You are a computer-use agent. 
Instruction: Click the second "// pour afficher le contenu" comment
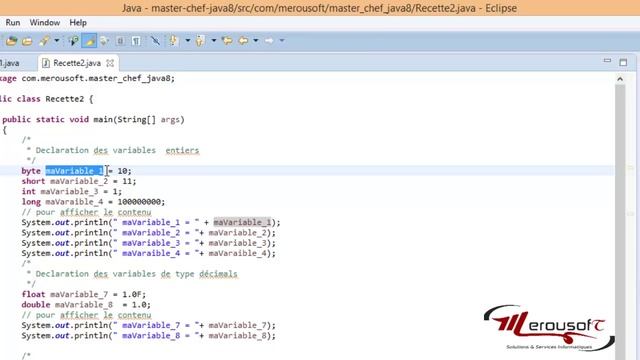coord(87,315)
